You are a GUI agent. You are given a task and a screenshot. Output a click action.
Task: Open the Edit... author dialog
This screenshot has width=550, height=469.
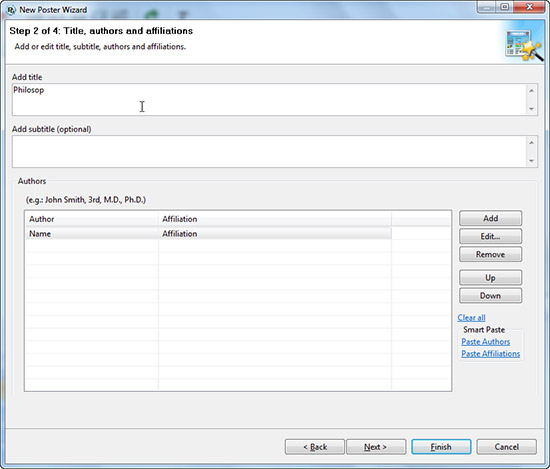click(x=490, y=236)
